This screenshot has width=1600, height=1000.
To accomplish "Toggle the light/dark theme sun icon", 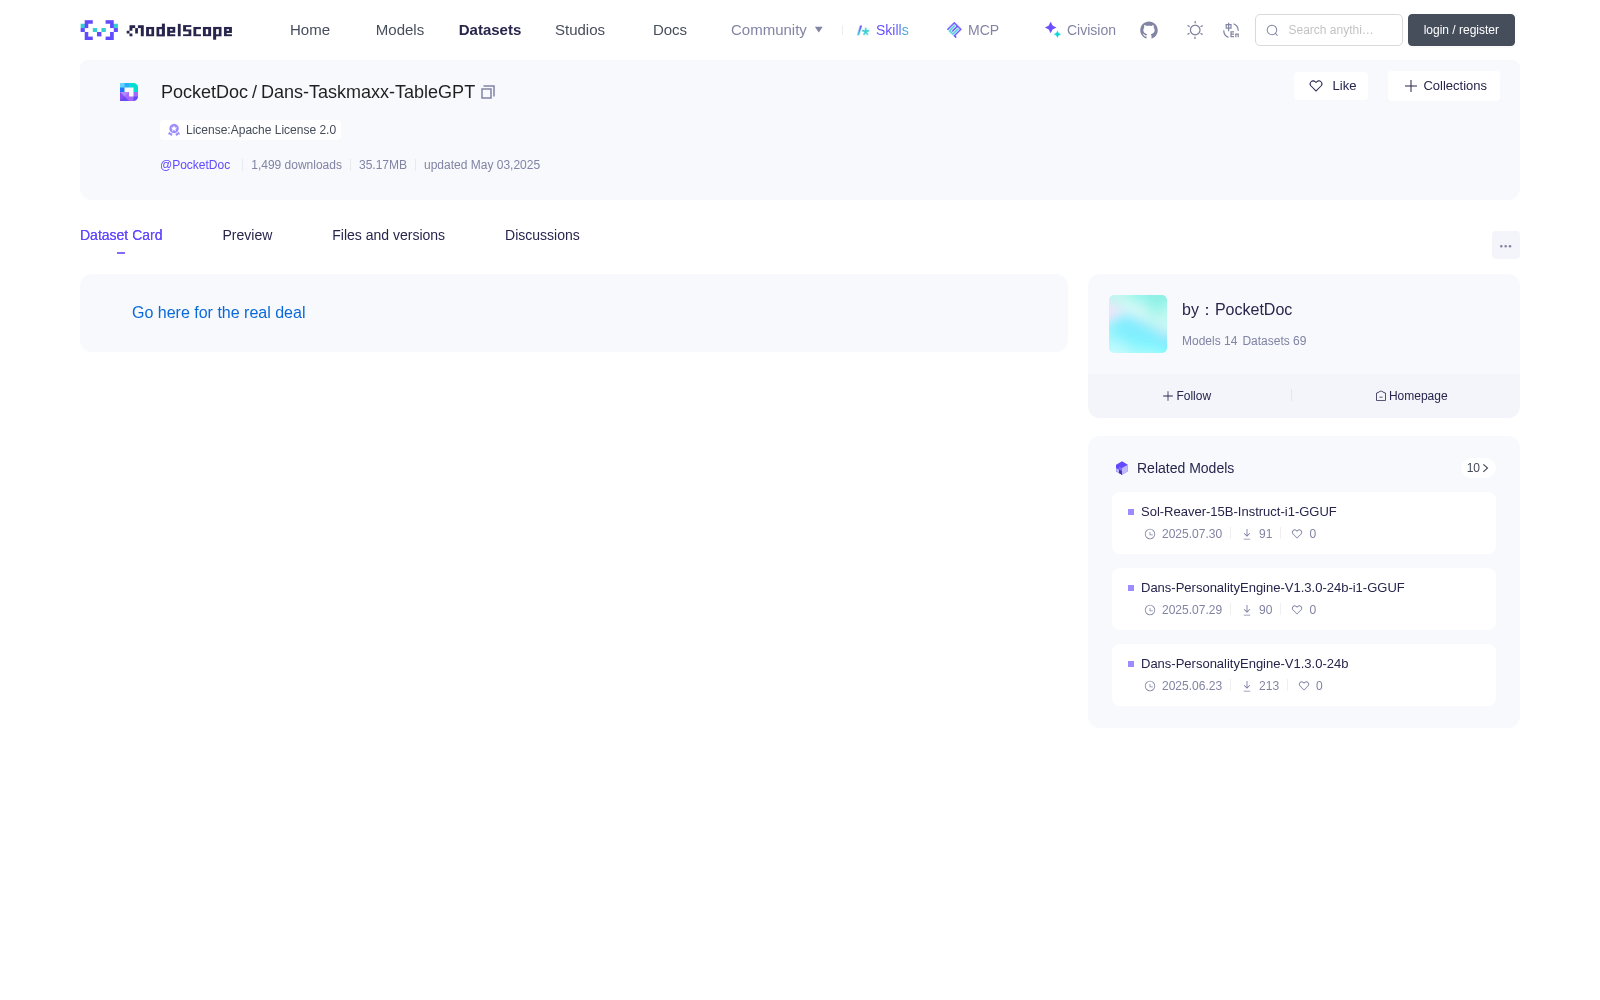I will coord(1195,30).
